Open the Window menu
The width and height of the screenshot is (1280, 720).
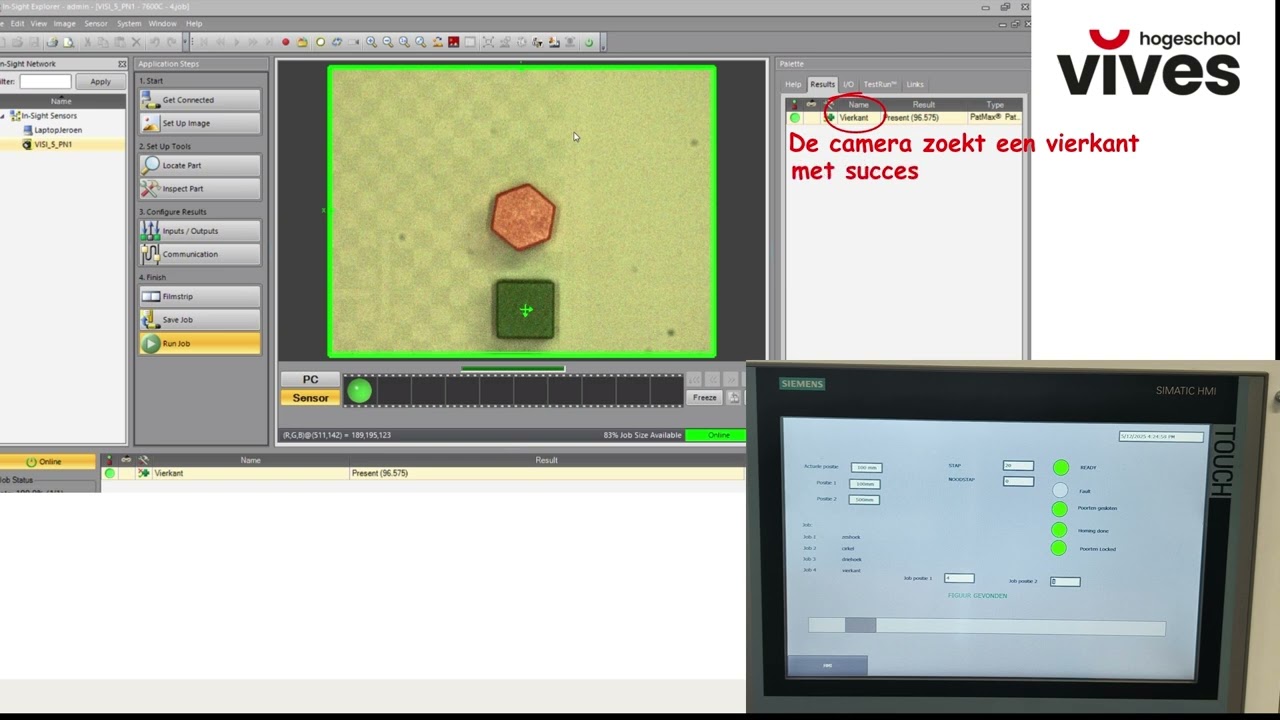pos(162,23)
